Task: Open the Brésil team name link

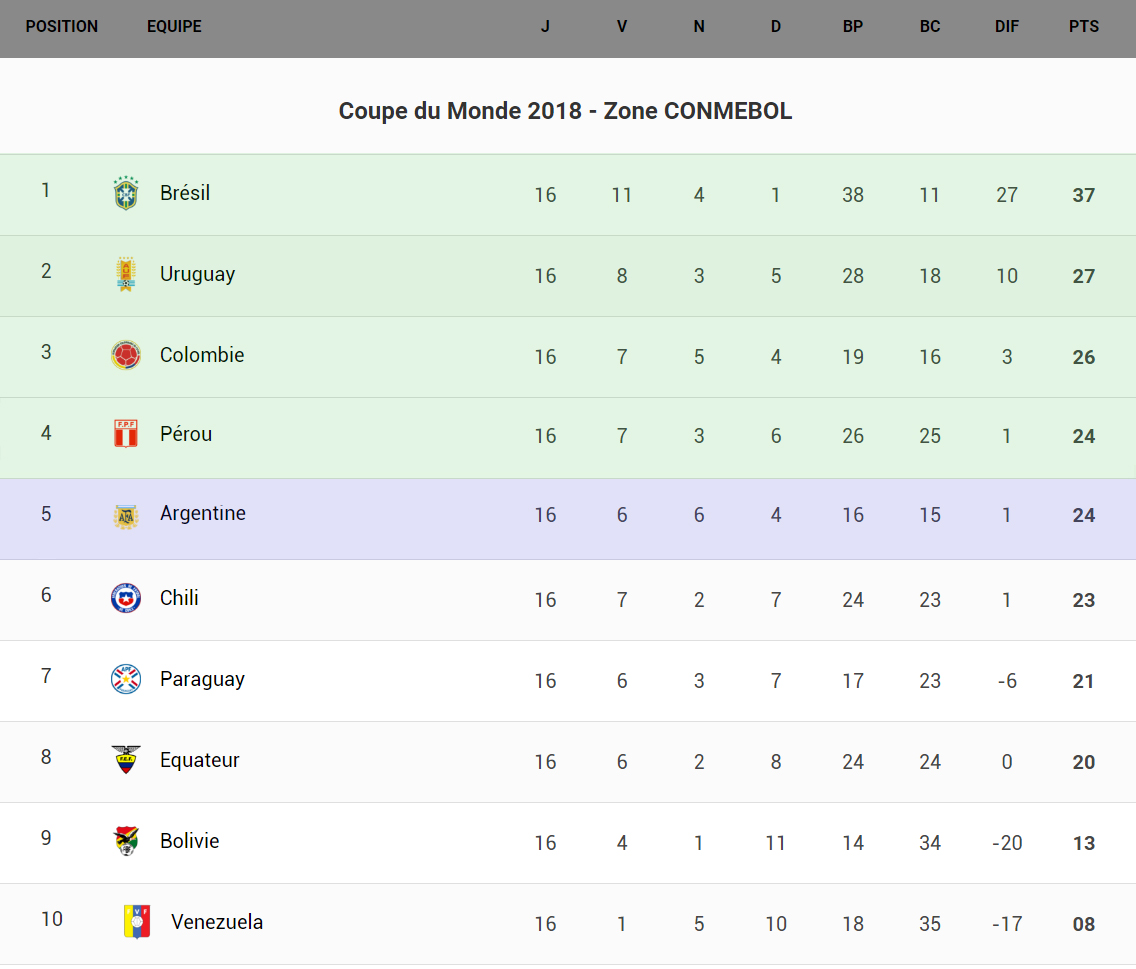Action: tap(185, 193)
